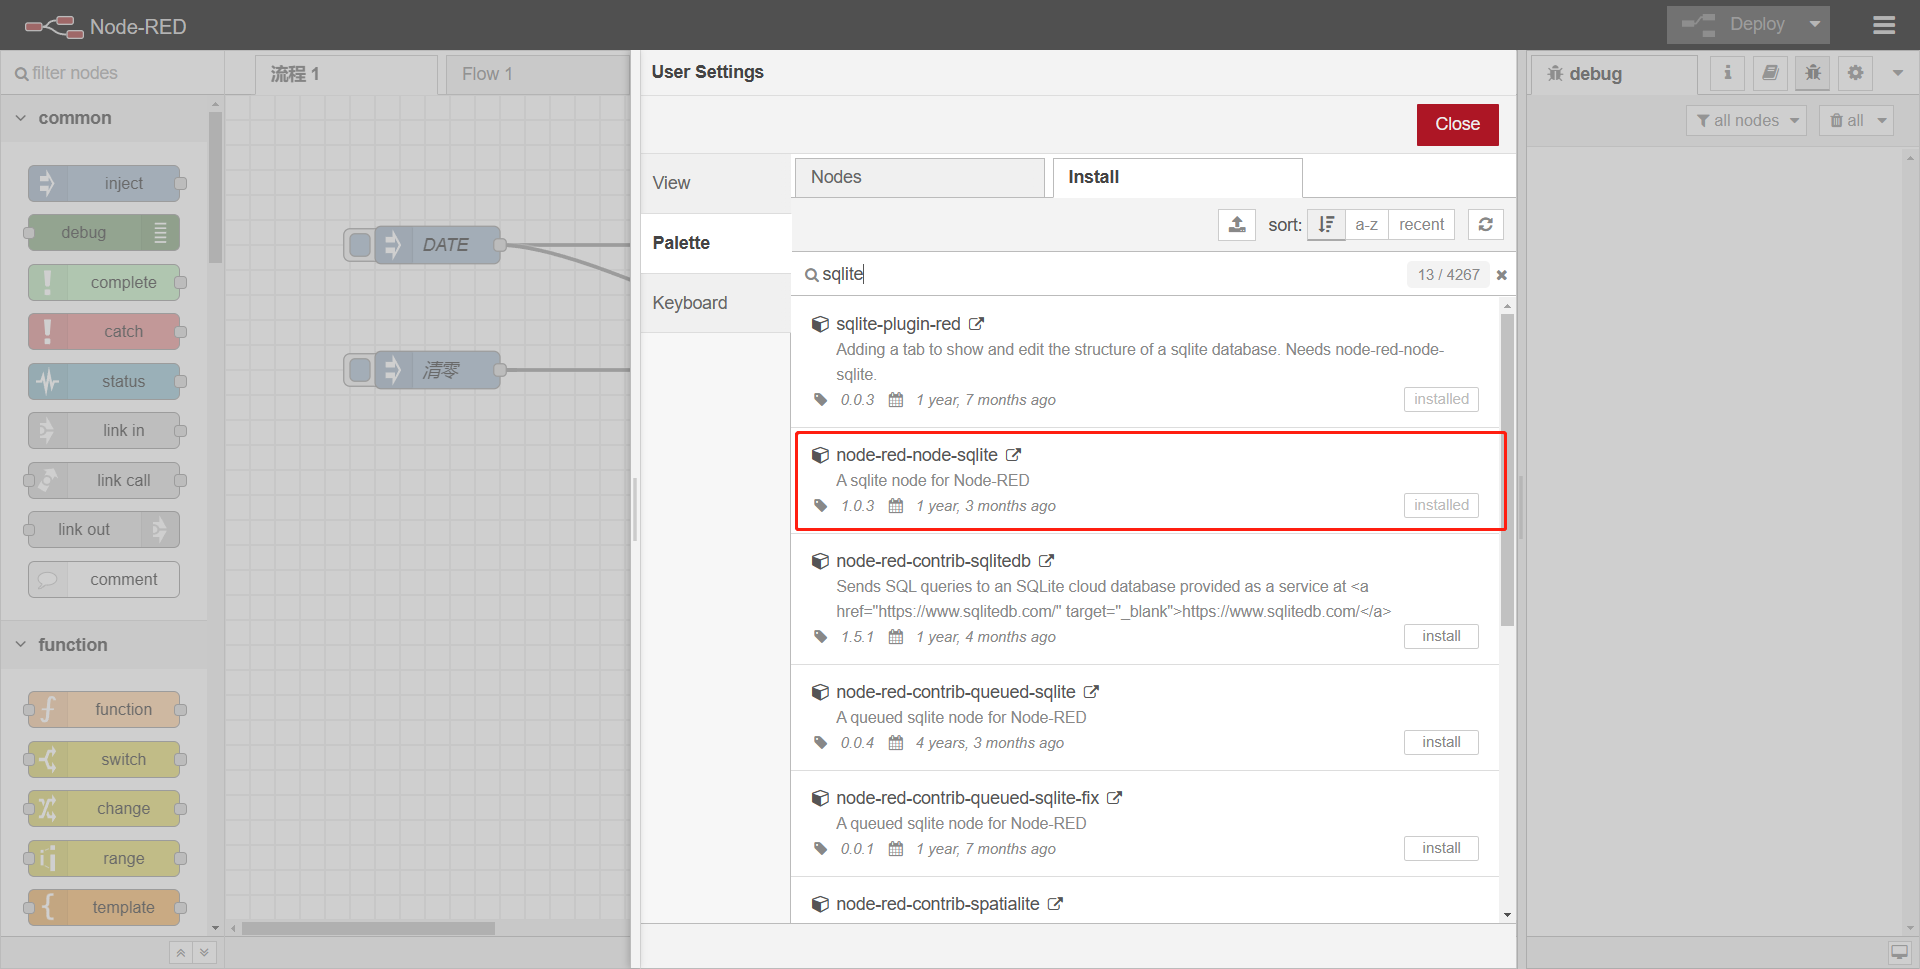Select the link out node
1920x969 pixels.
tap(105, 530)
